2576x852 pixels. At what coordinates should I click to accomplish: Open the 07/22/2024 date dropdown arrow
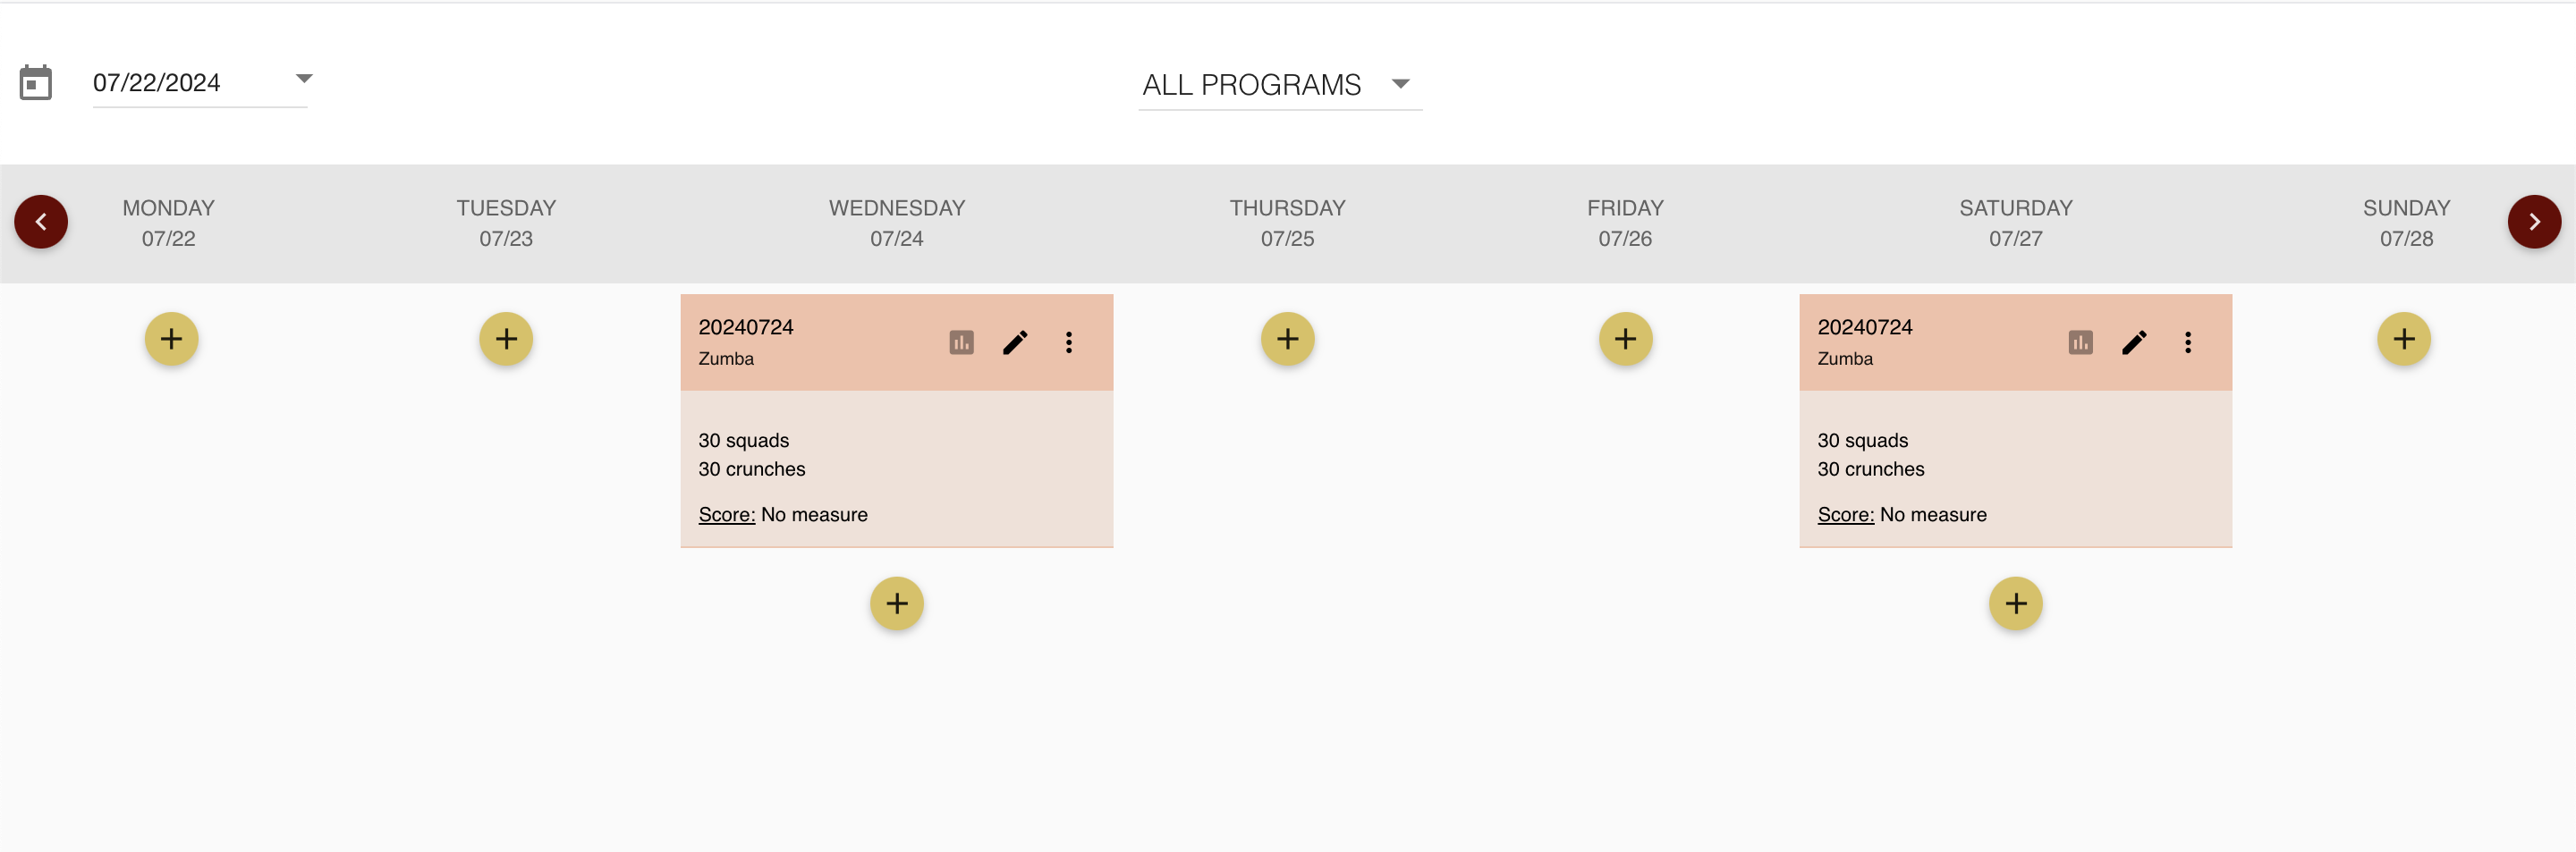[x=304, y=79]
